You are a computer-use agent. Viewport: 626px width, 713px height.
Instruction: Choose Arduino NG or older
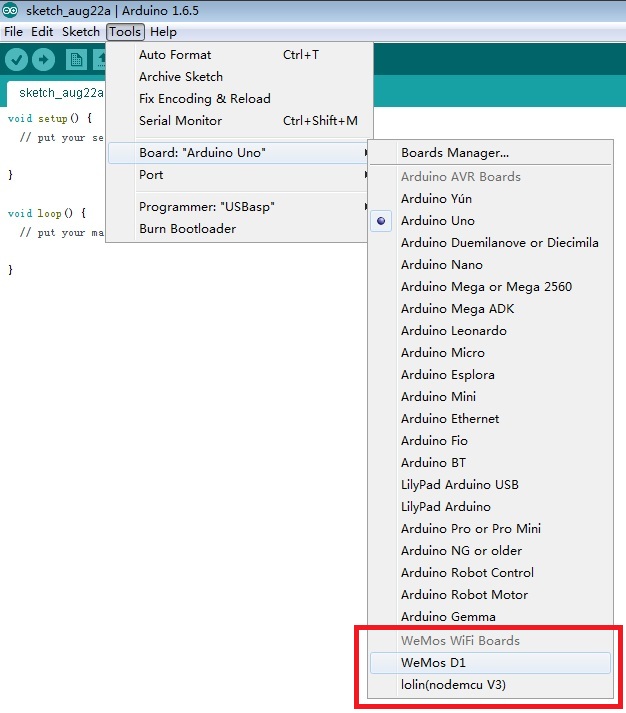[490, 551]
